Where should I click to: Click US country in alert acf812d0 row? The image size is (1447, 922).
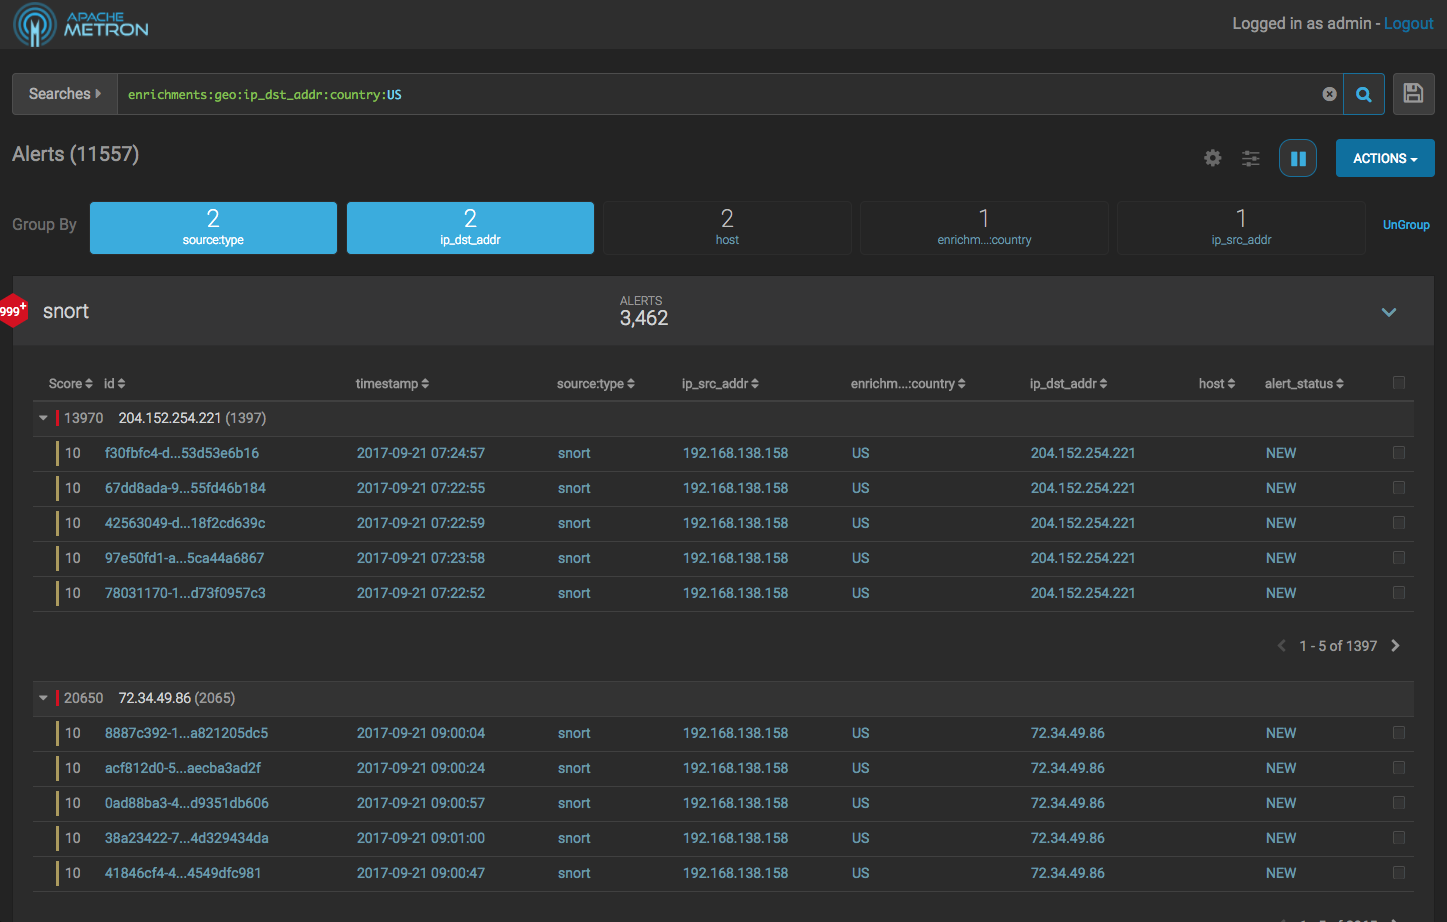pos(861,768)
